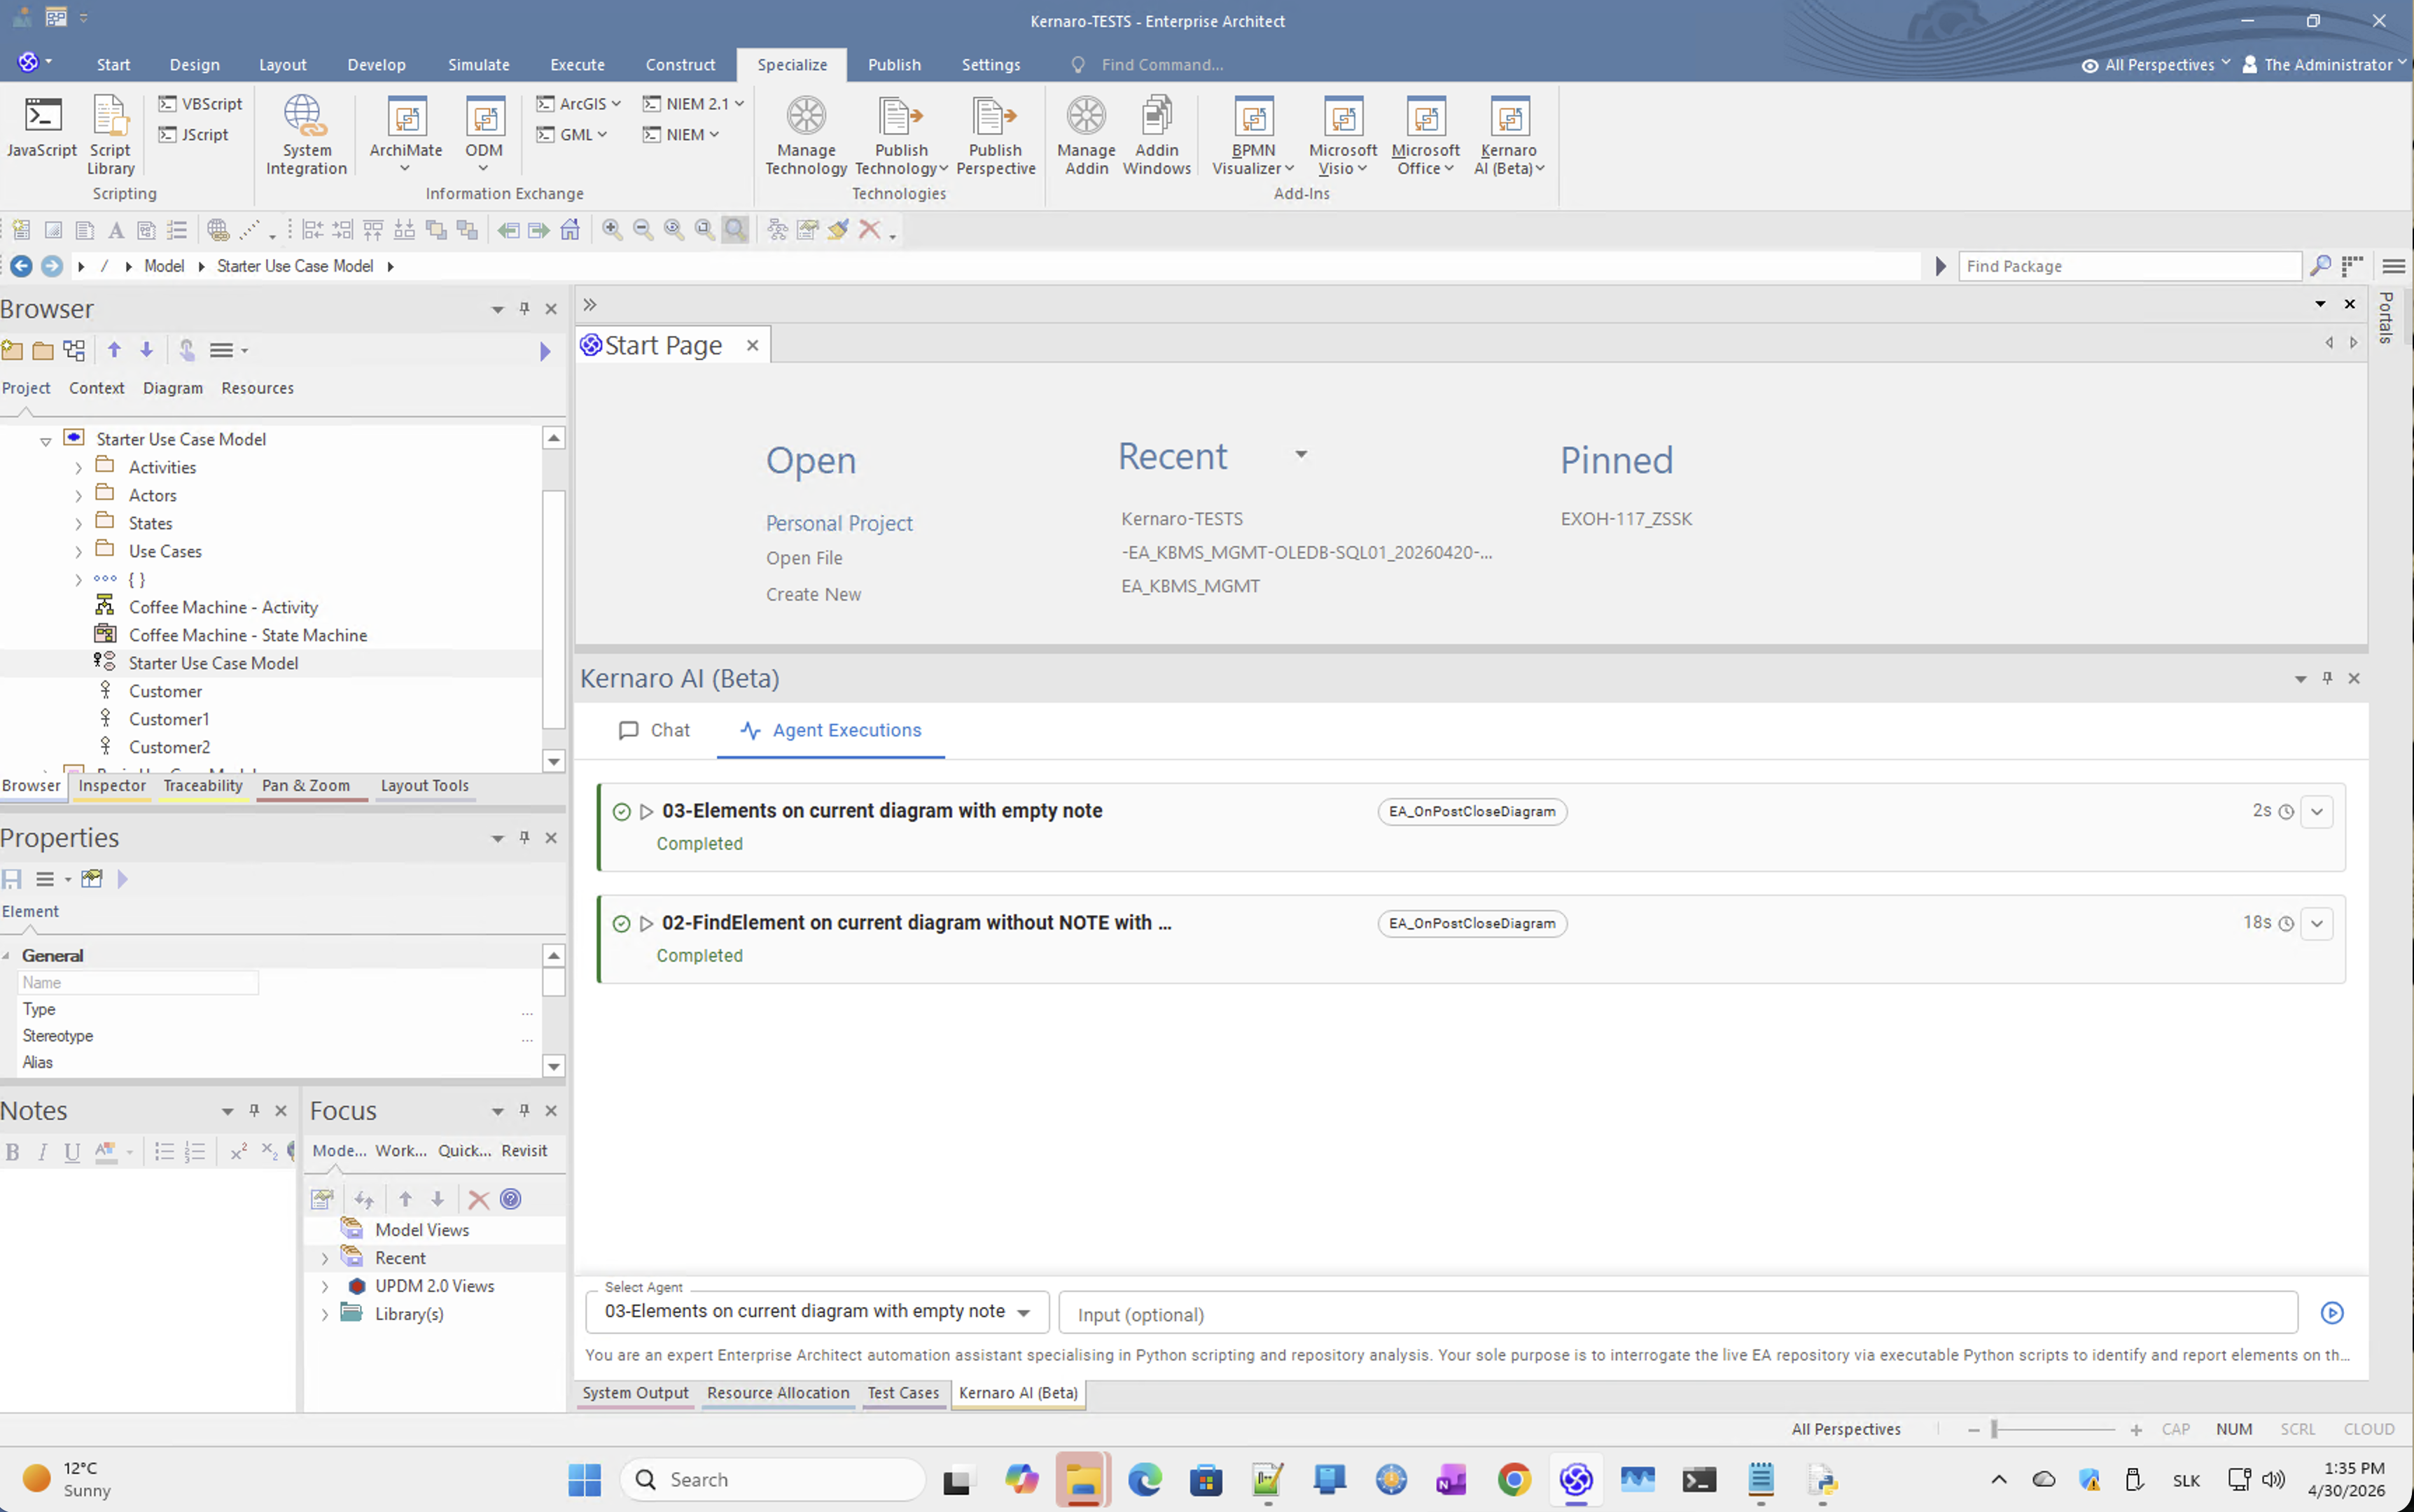
Task: Click the Input (optional) text field
Action: tap(1678, 1314)
